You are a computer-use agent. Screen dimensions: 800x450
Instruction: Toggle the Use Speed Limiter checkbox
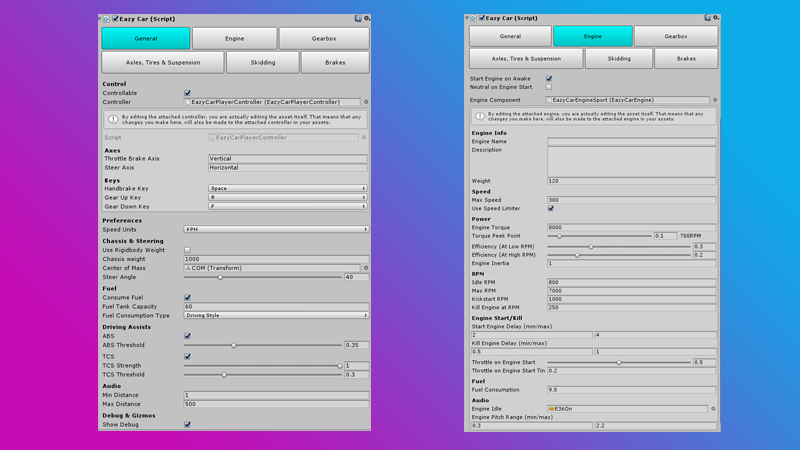coord(551,209)
